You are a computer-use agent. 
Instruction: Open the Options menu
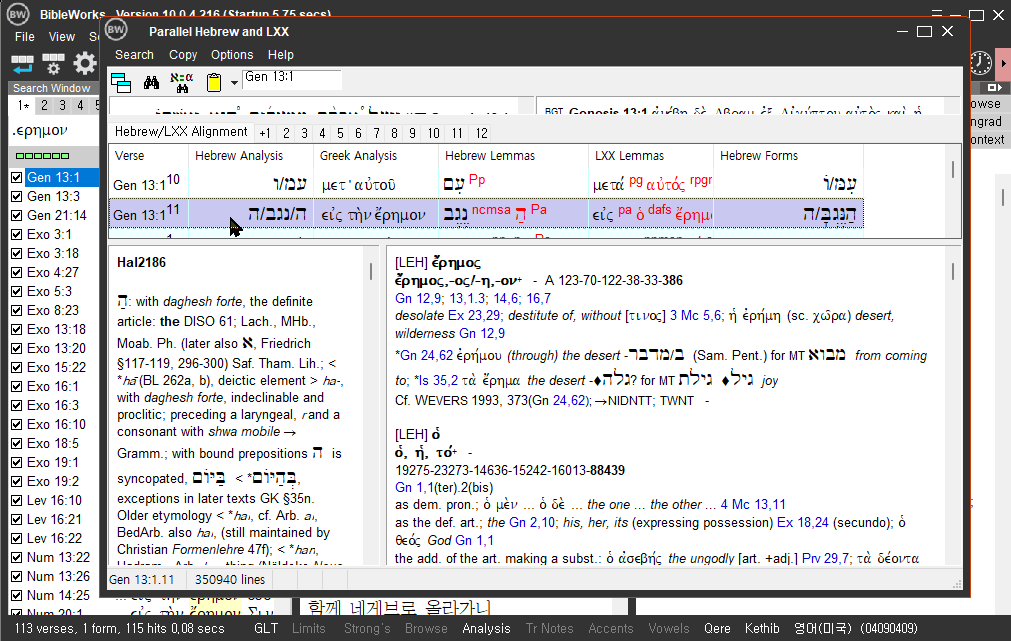(231, 55)
